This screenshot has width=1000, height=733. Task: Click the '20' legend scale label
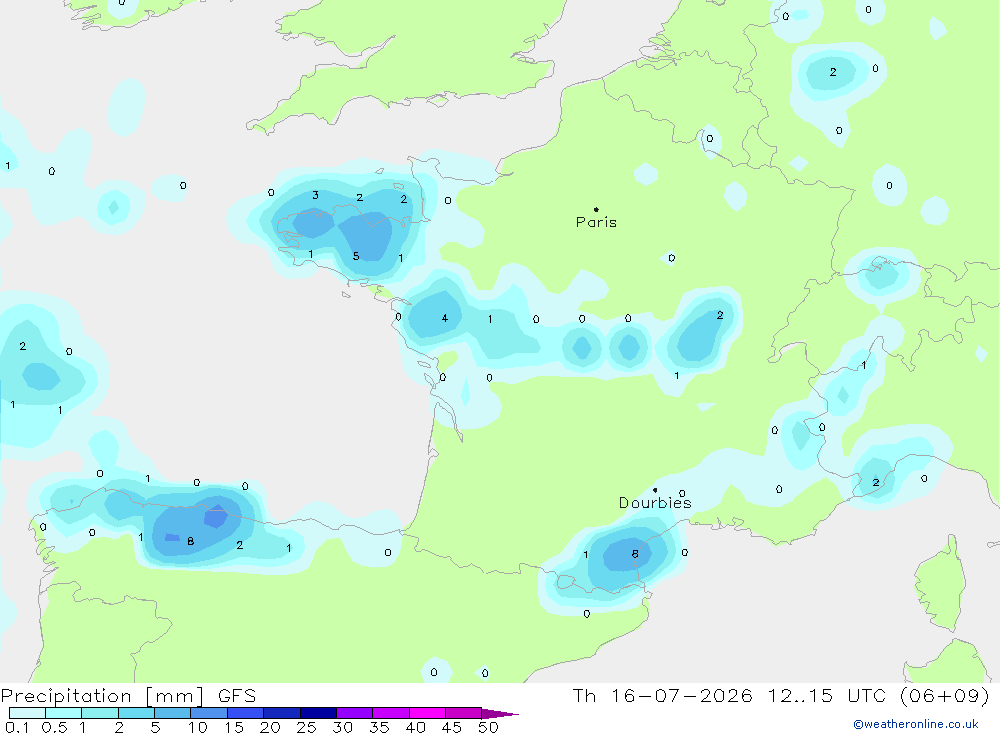tap(270, 727)
